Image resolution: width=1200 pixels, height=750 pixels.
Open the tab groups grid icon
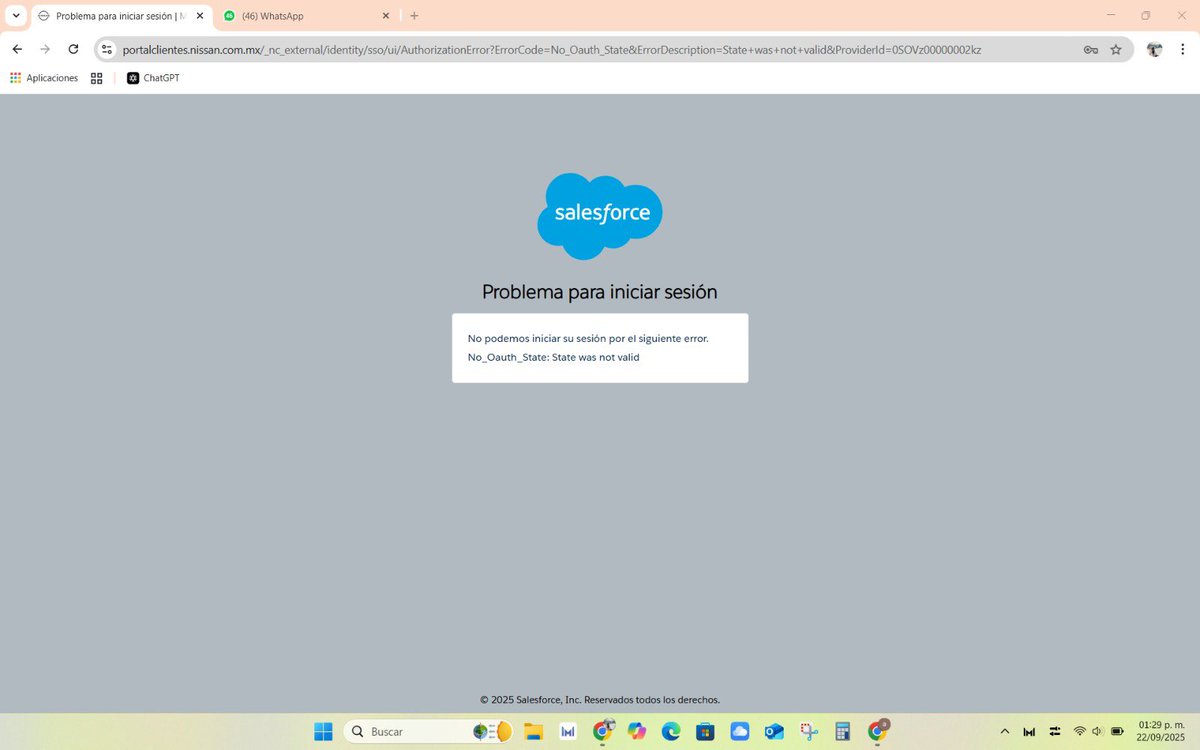97,78
